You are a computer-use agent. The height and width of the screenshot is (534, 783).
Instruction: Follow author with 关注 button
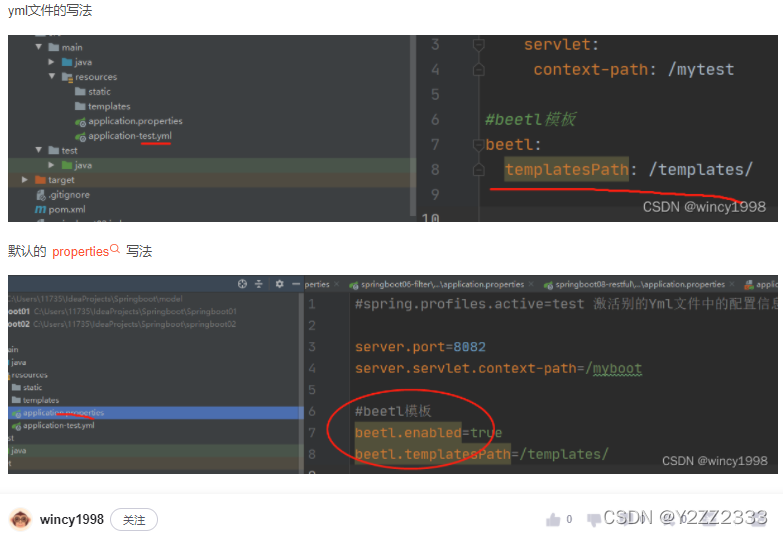134,520
